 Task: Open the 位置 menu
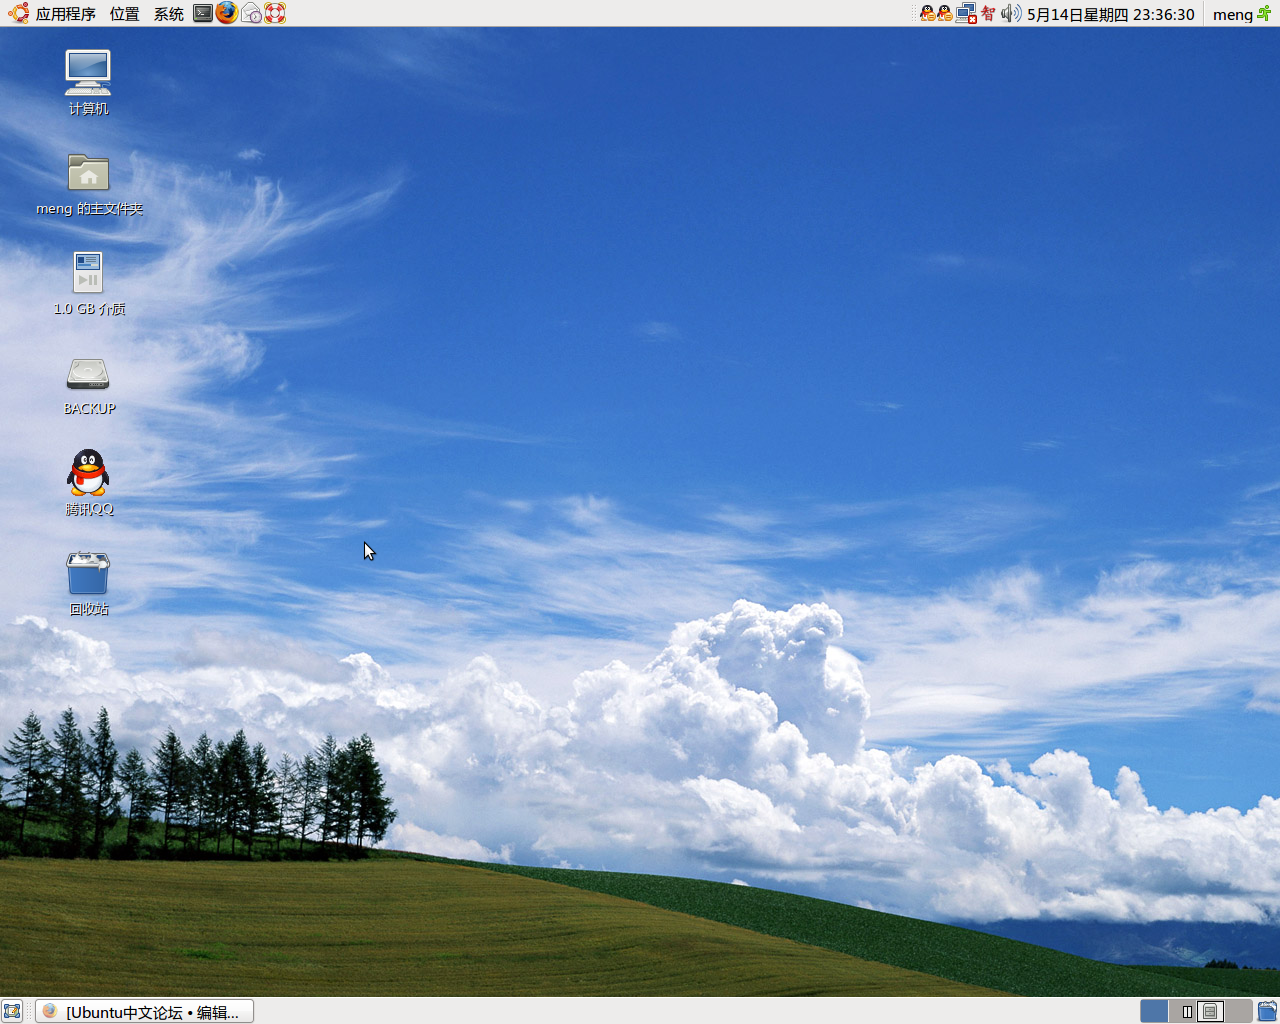point(125,14)
